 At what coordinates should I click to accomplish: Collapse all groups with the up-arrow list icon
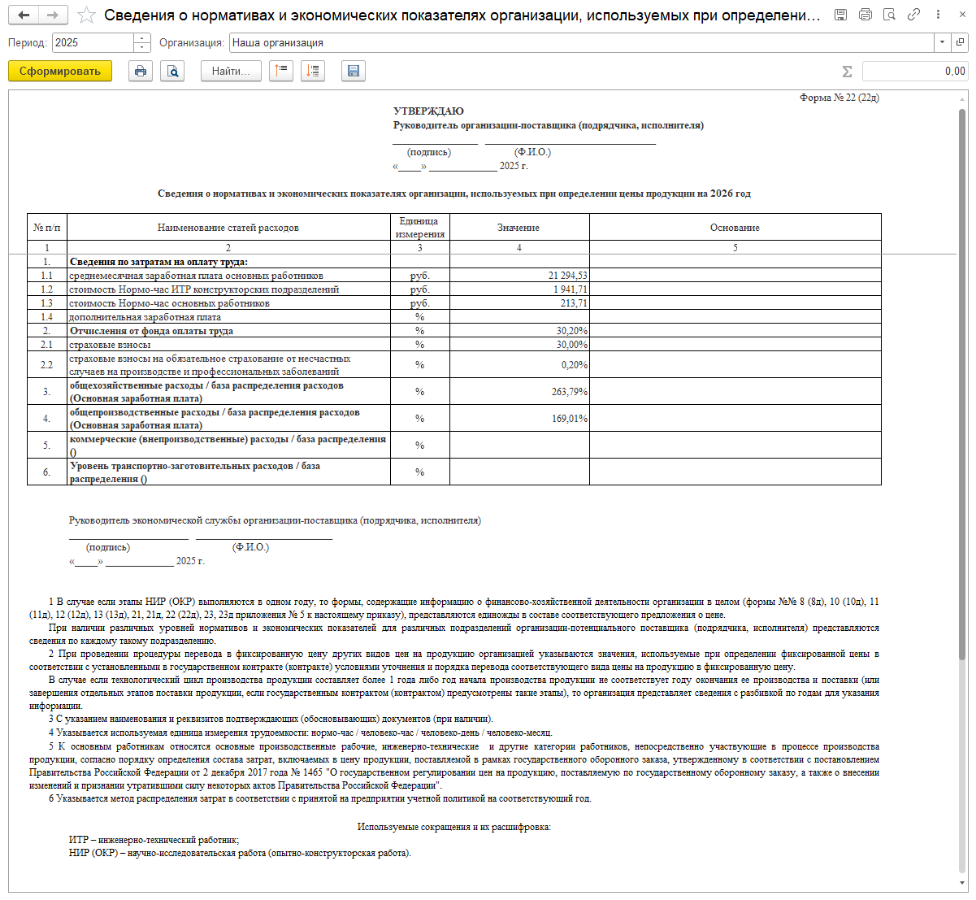[281, 71]
